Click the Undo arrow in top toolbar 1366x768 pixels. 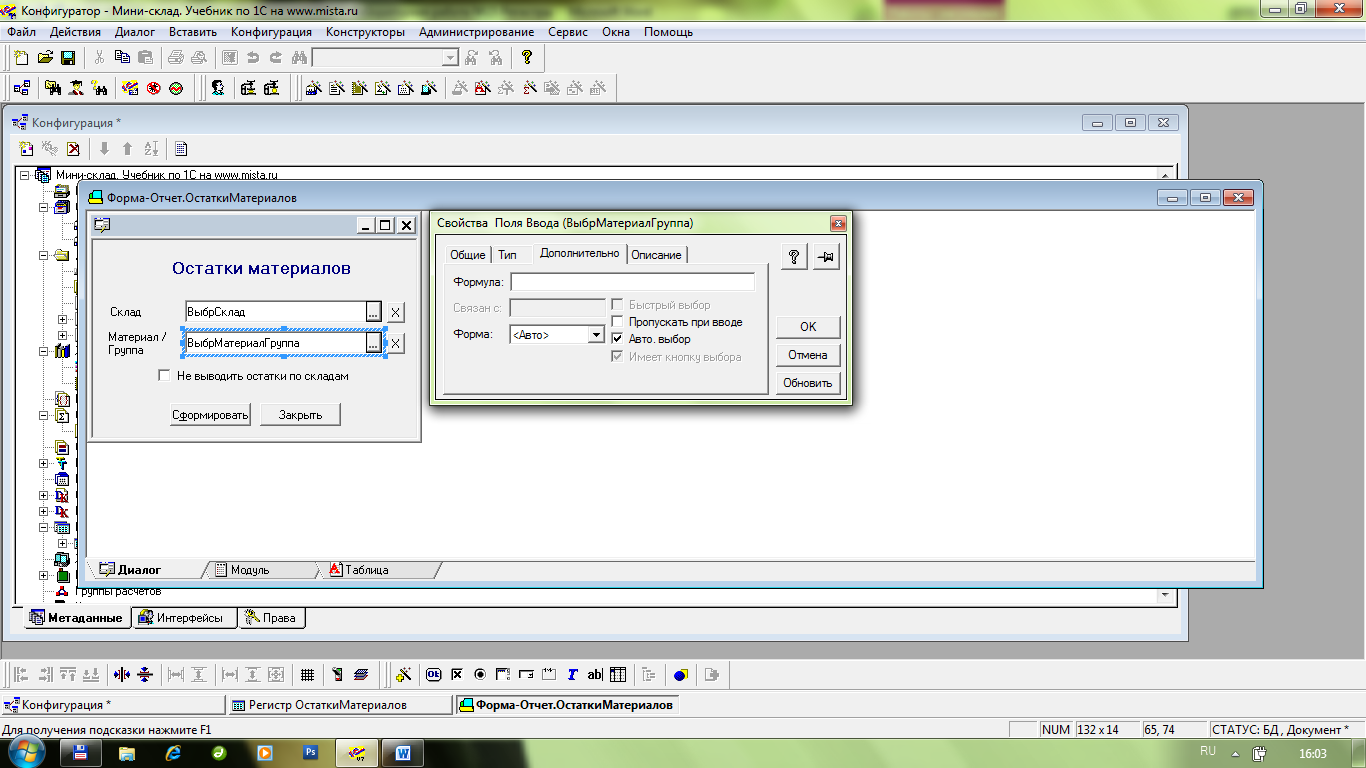pos(253,58)
